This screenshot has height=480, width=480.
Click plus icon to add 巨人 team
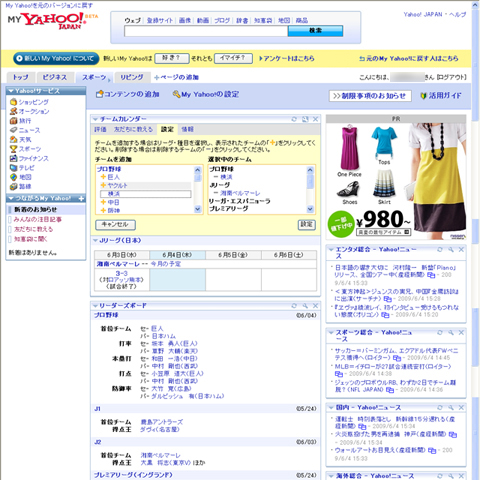[x=103, y=177]
